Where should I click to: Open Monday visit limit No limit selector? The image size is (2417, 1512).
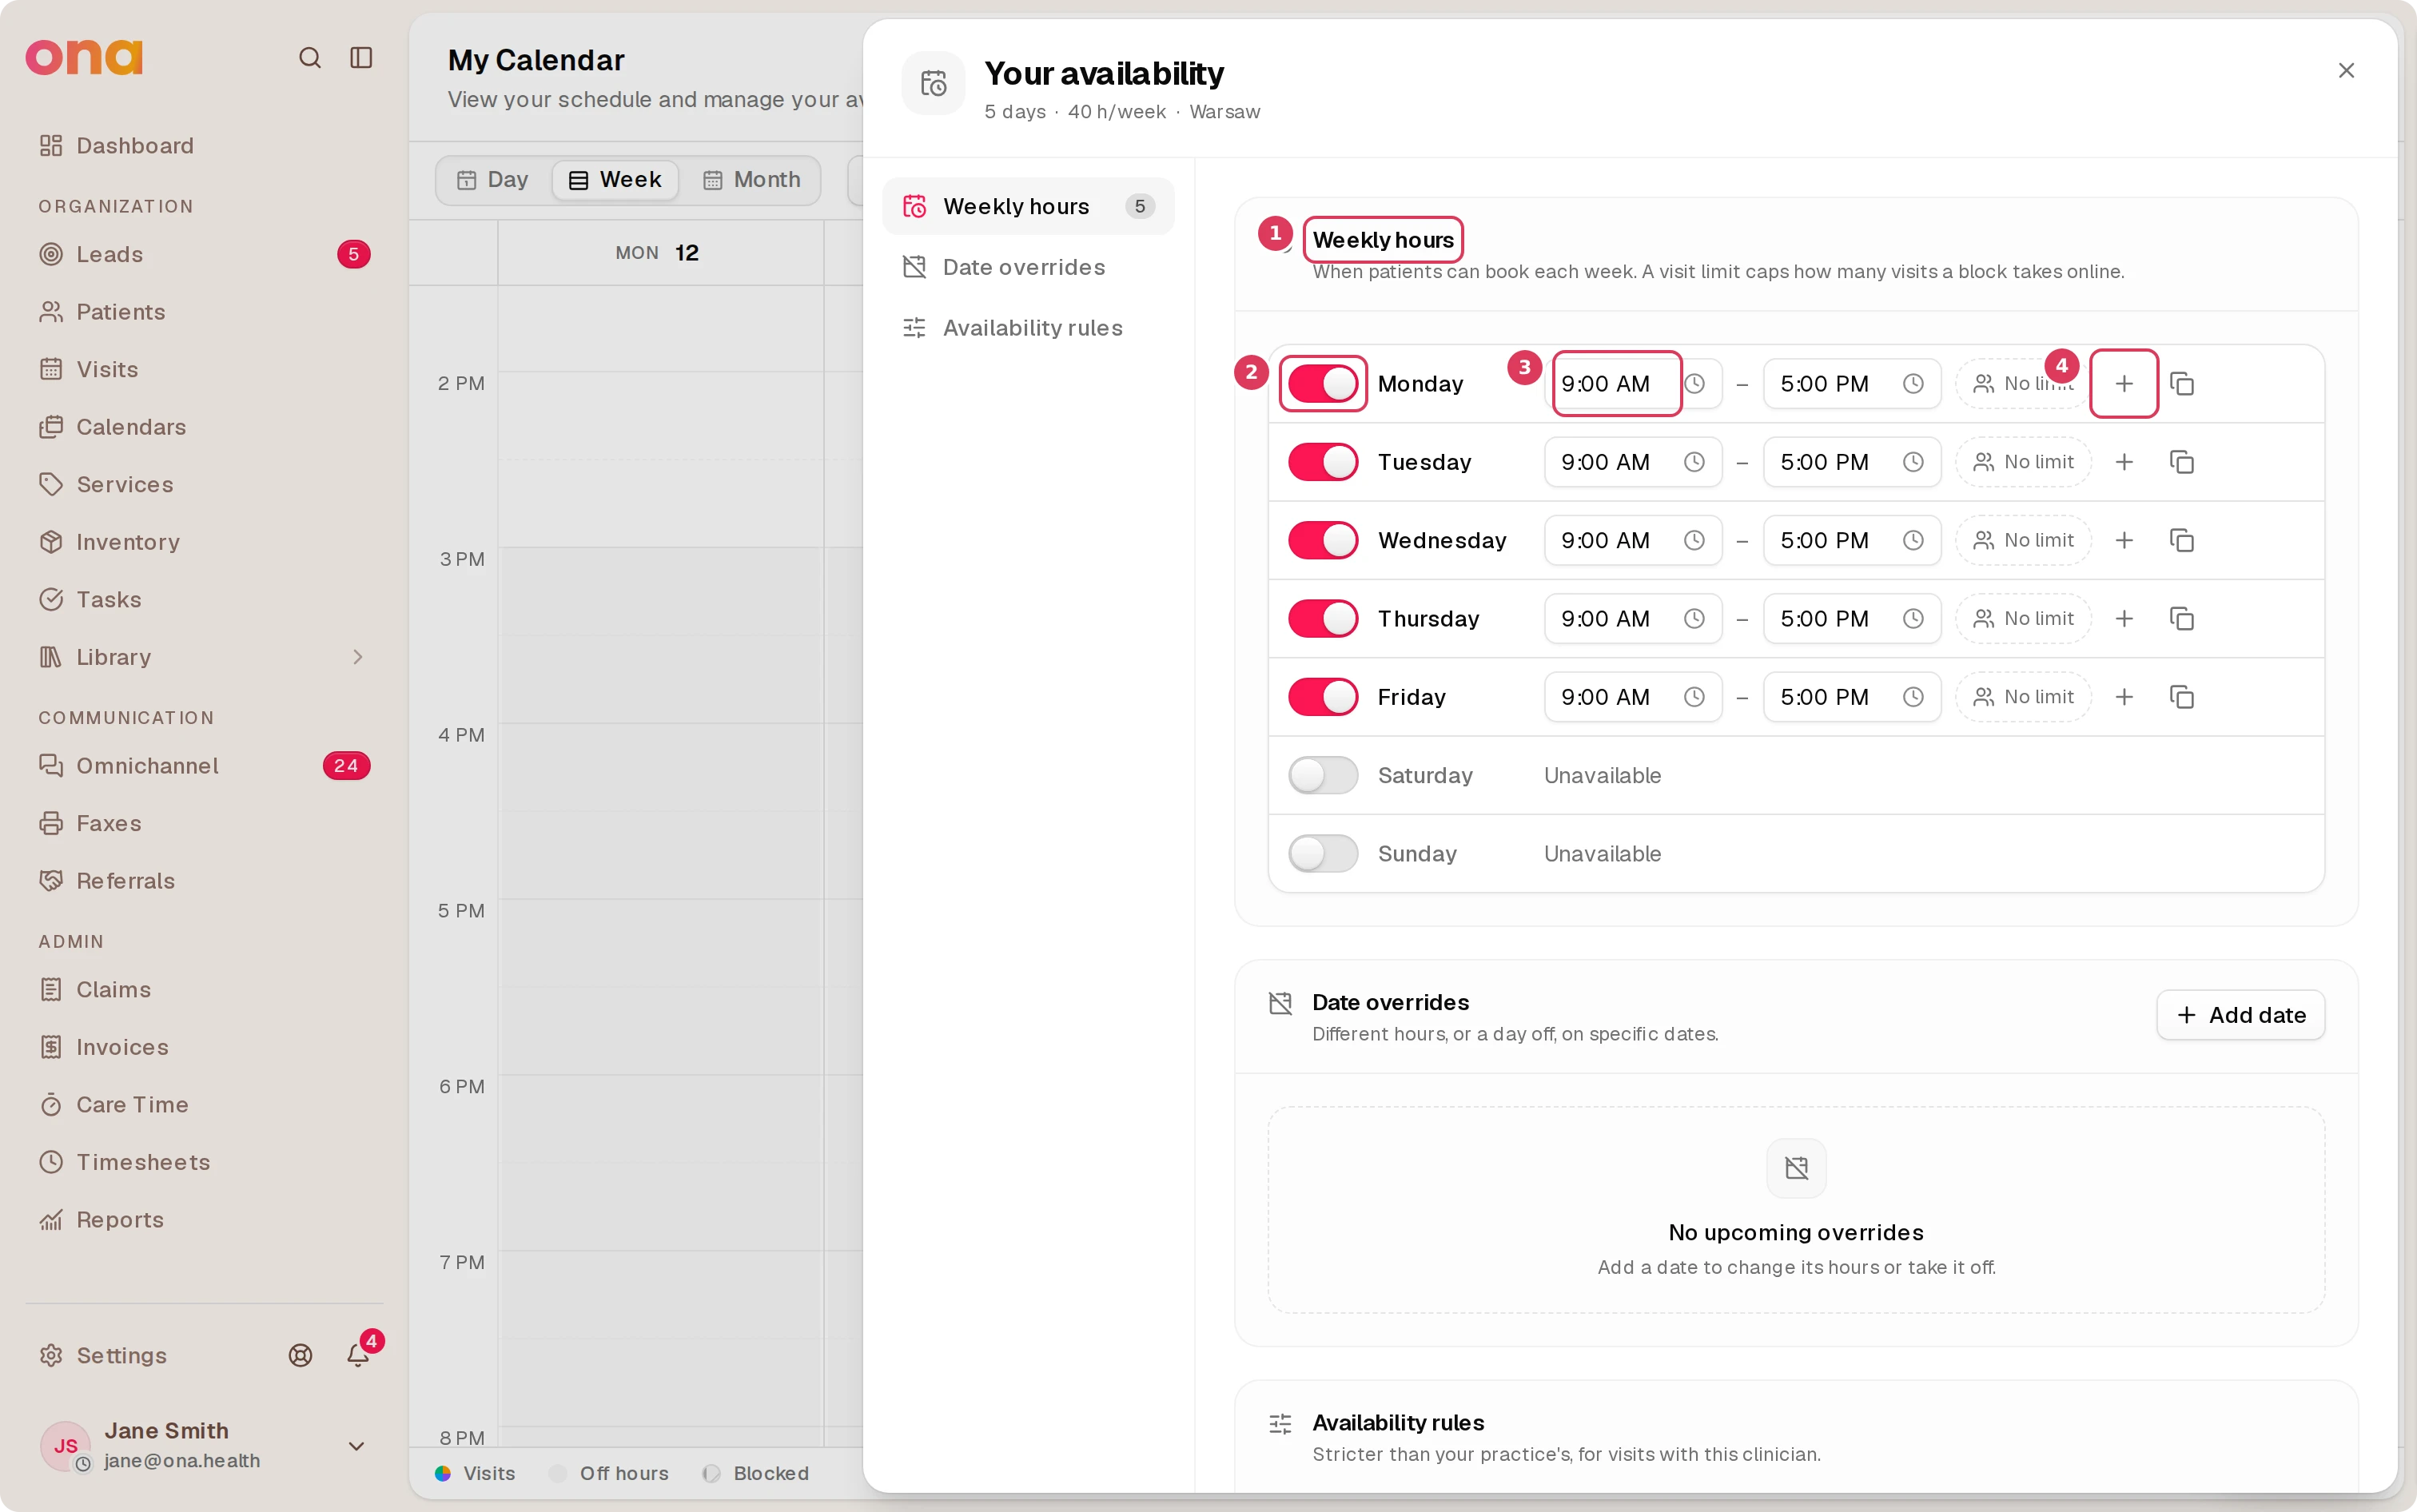point(2023,384)
